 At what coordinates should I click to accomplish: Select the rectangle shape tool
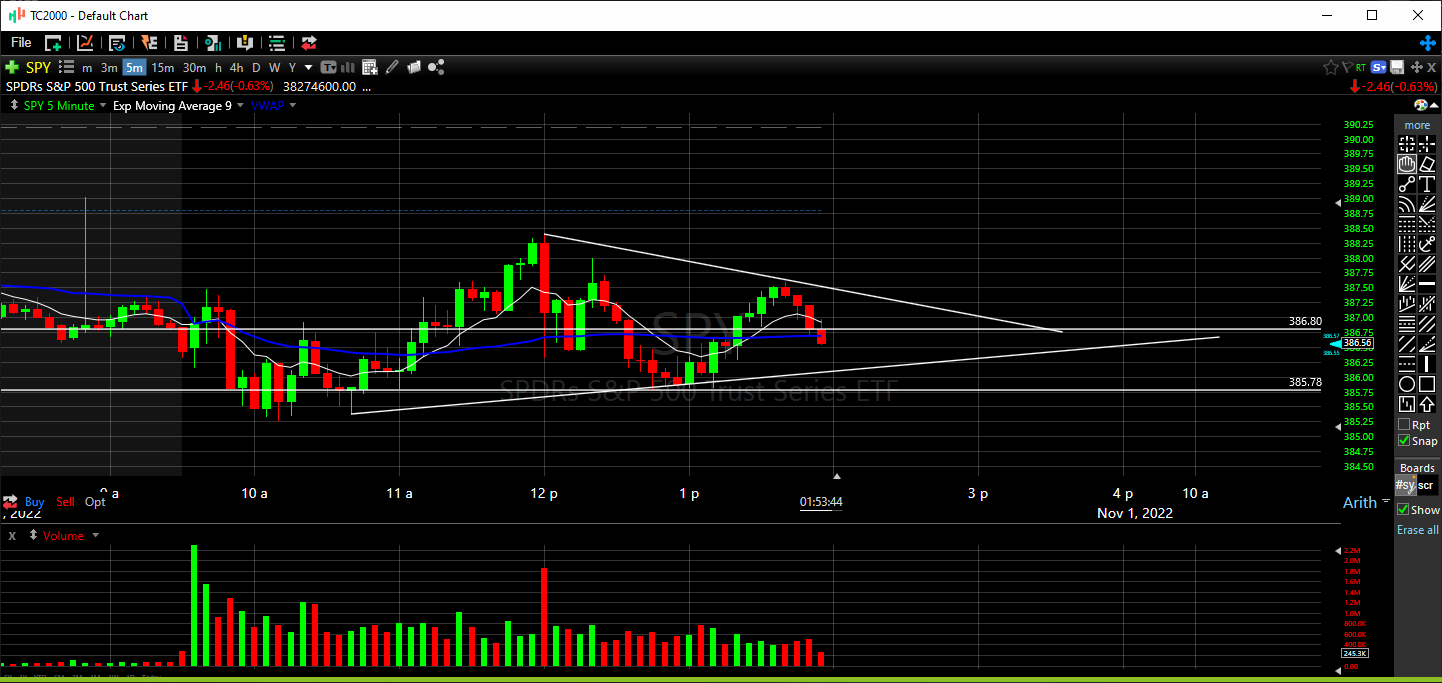coord(1427,384)
